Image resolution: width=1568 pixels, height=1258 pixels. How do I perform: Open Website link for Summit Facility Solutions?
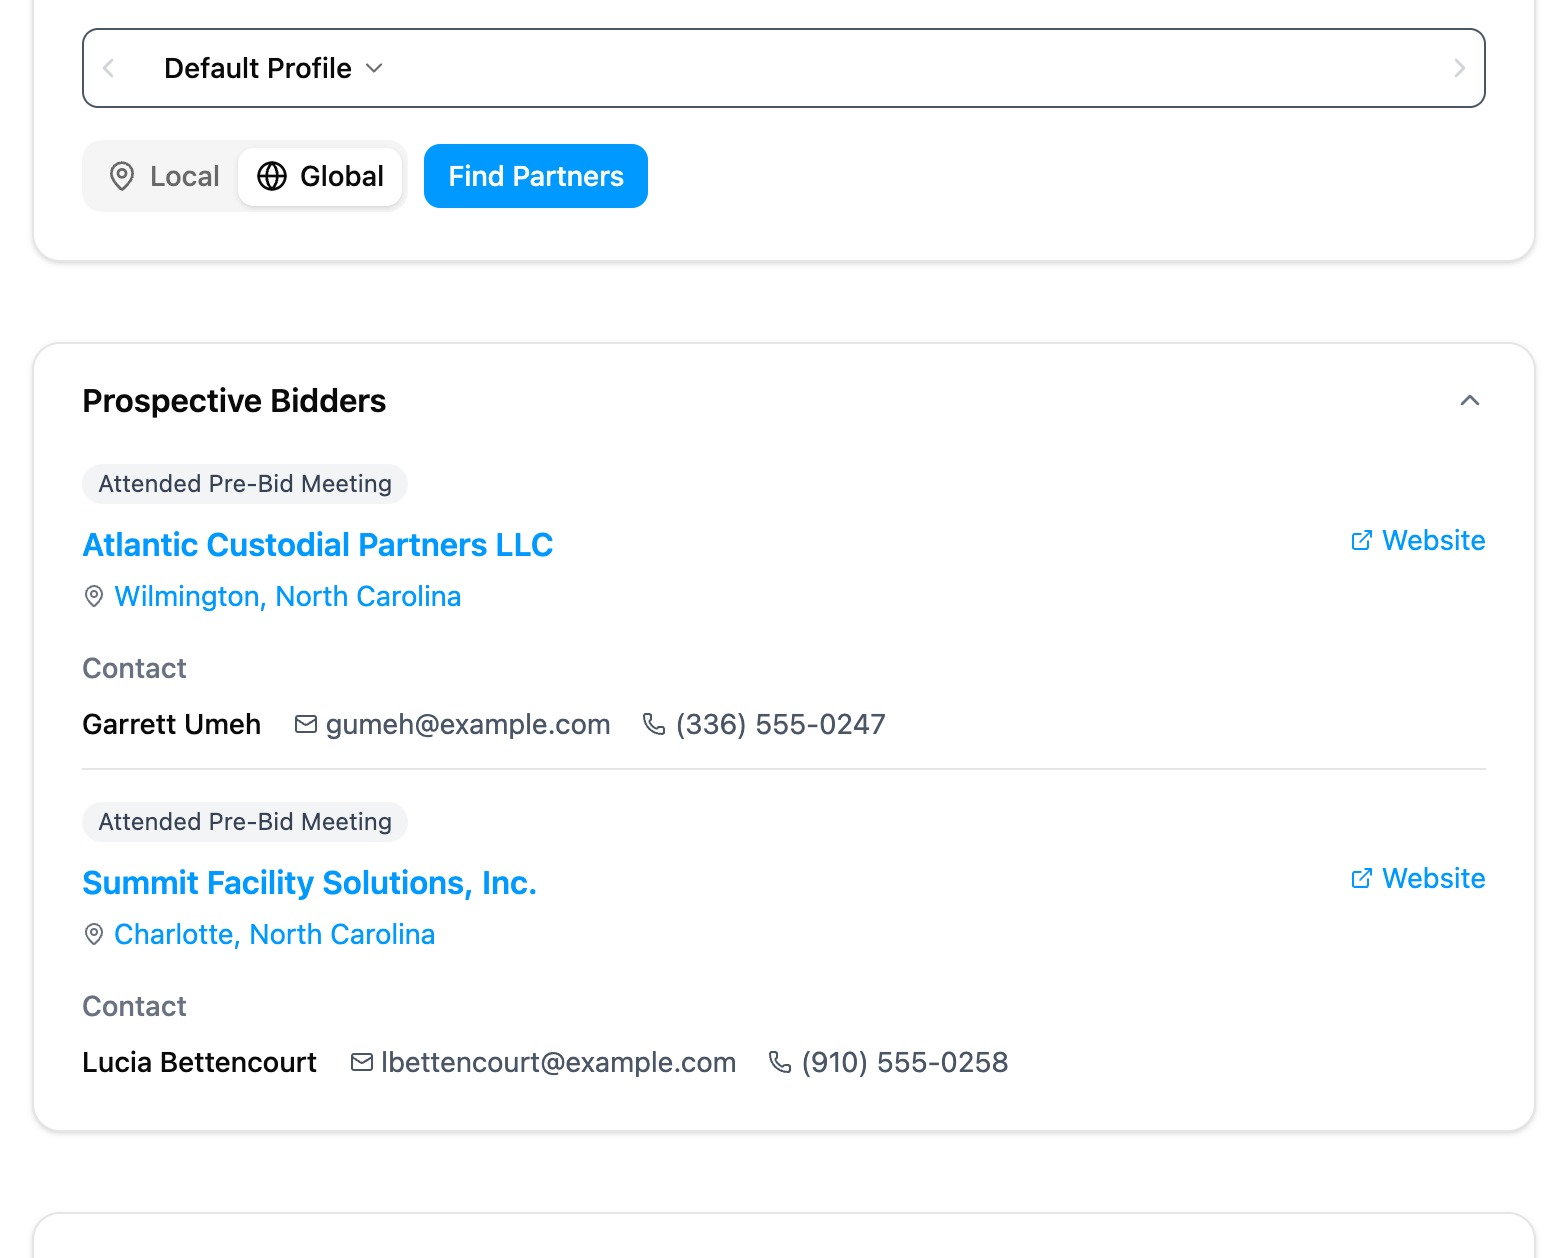1418,878
